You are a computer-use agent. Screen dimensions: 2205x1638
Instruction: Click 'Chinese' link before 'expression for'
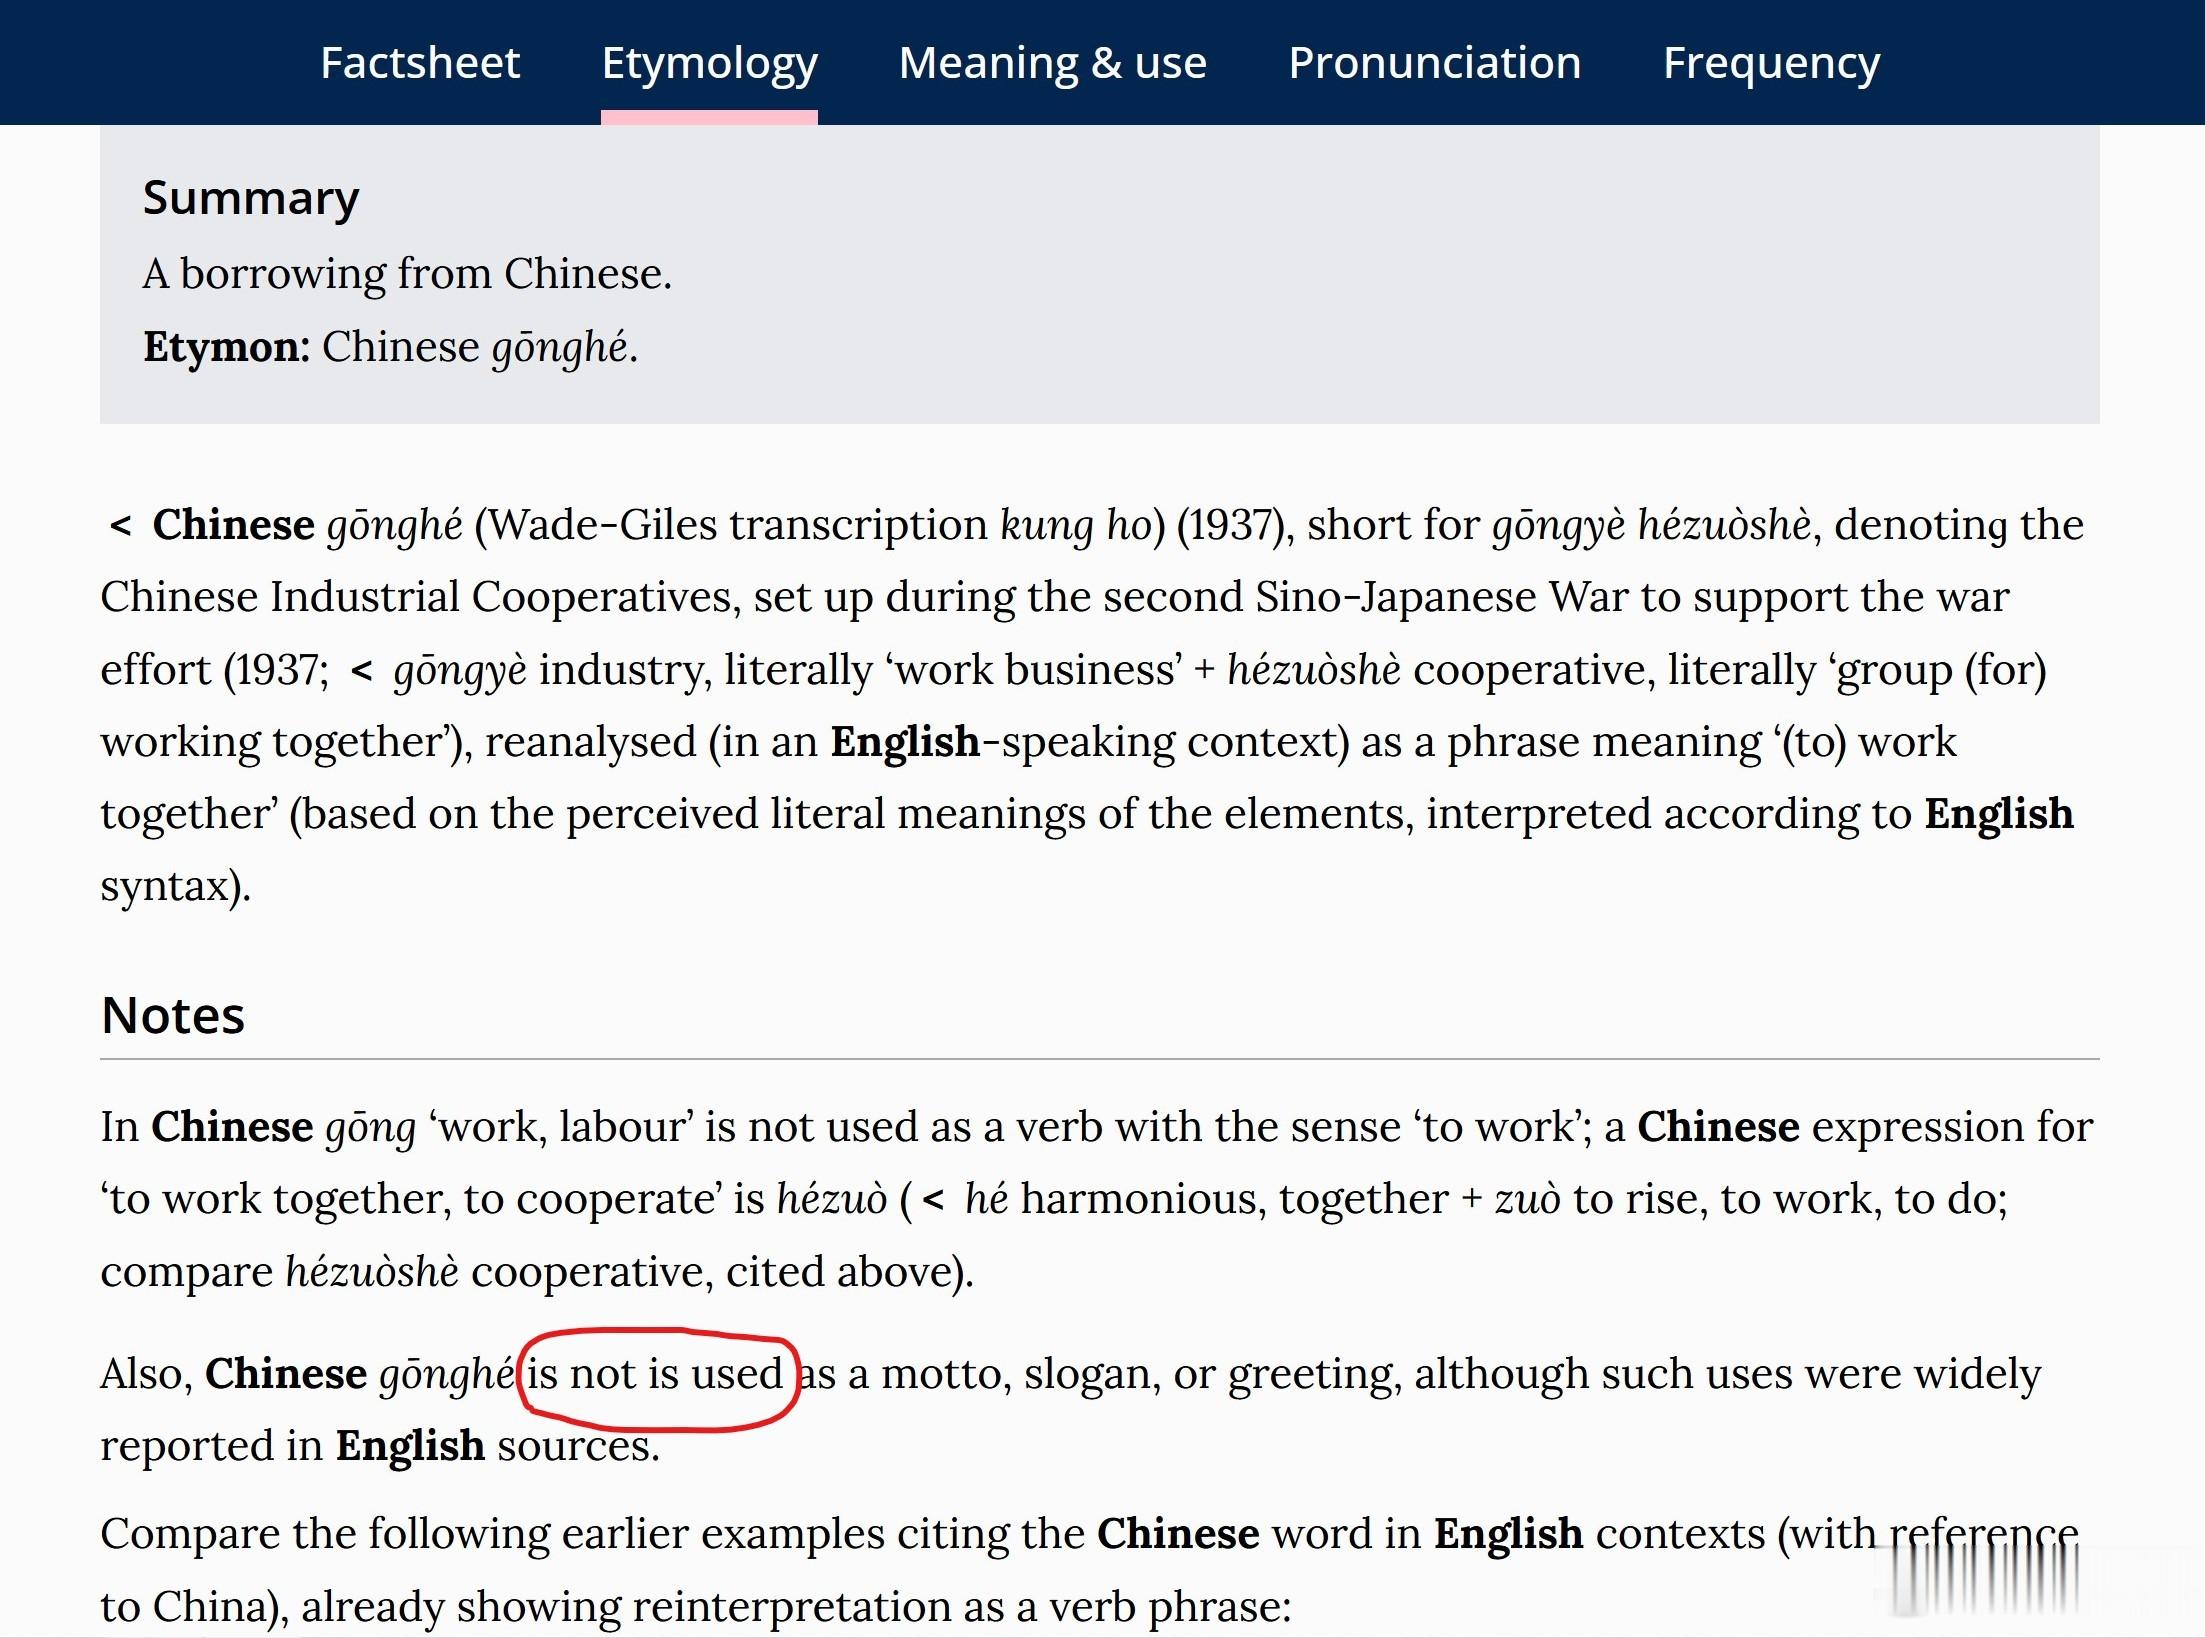coord(1718,1127)
